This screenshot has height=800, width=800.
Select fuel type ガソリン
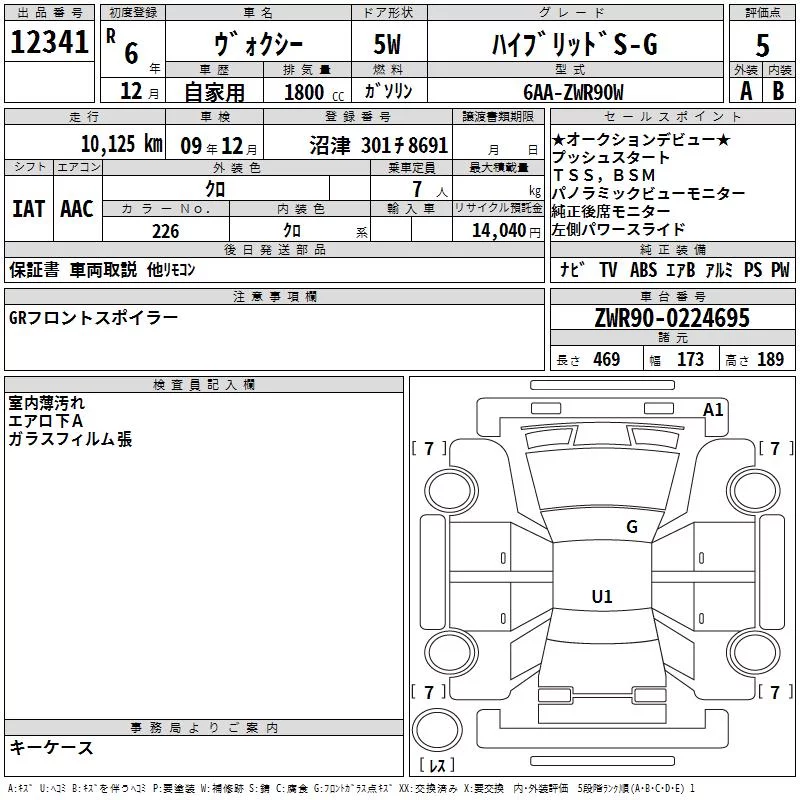click(388, 91)
